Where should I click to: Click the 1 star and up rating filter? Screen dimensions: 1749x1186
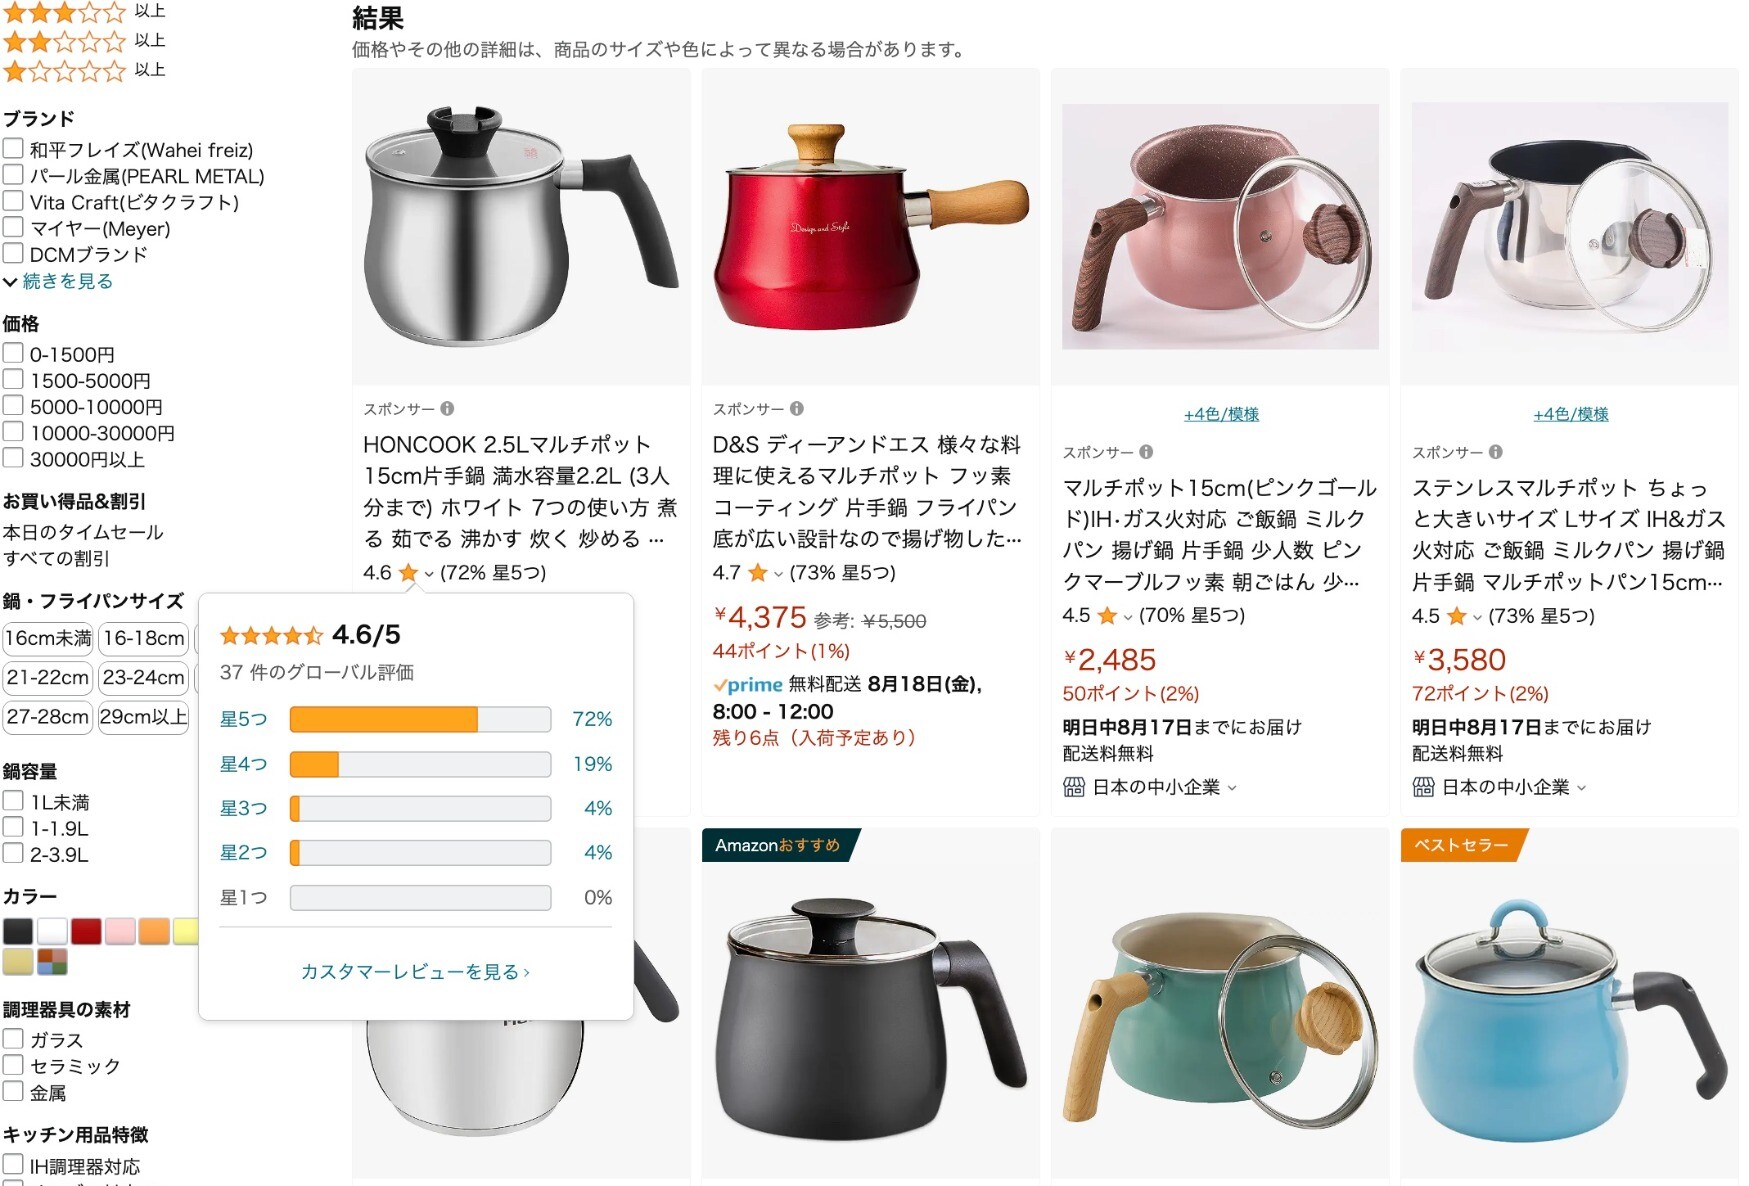[84, 70]
